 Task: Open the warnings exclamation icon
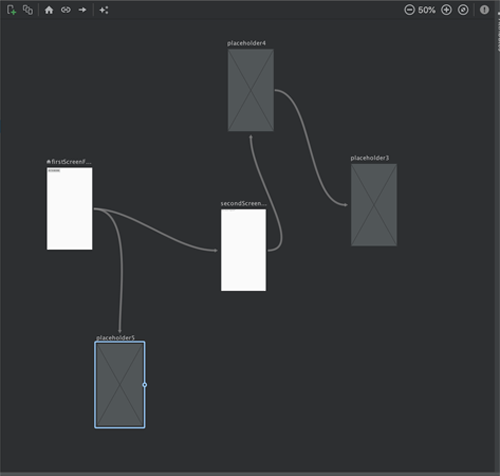point(484,10)
